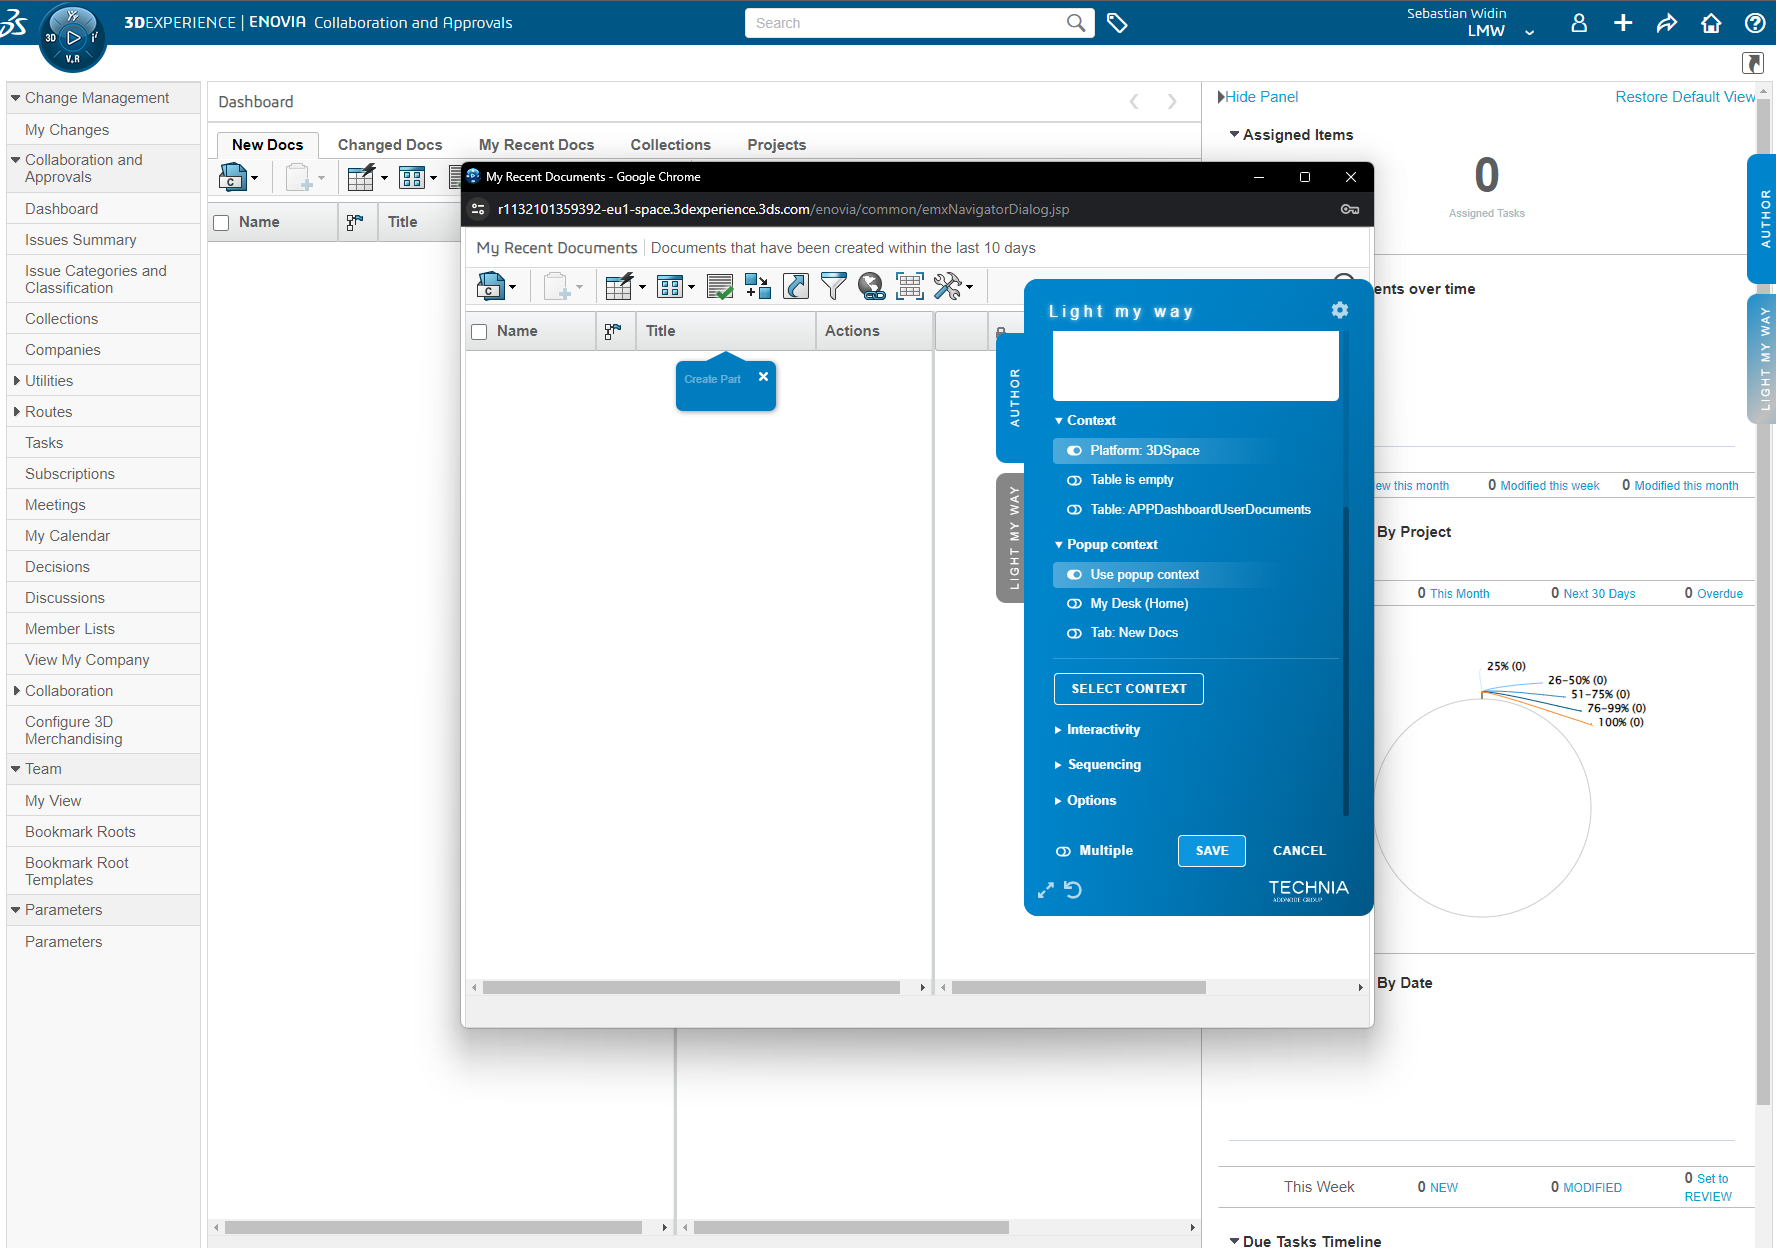The image size is (1776, 1248).
Task: Click the Modified this week link
Action: (1549, 486)
